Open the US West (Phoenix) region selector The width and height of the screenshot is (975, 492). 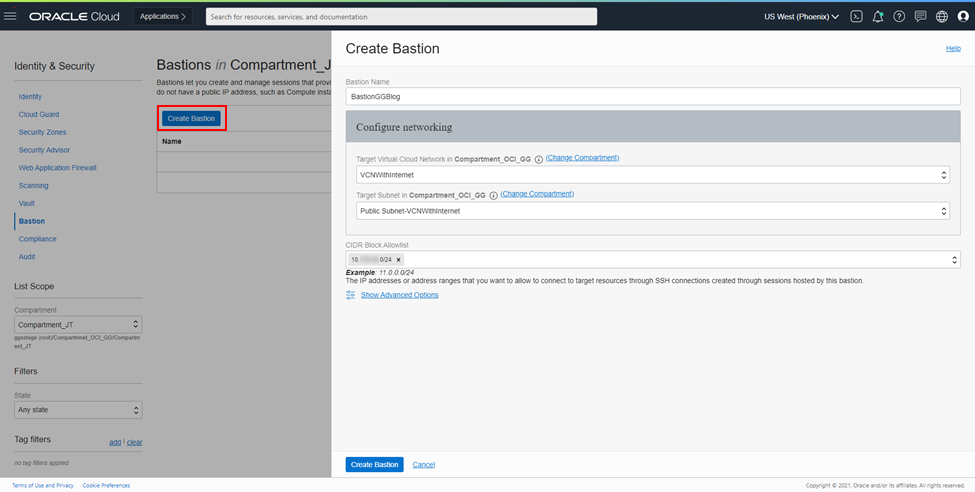tap(801, 17)
